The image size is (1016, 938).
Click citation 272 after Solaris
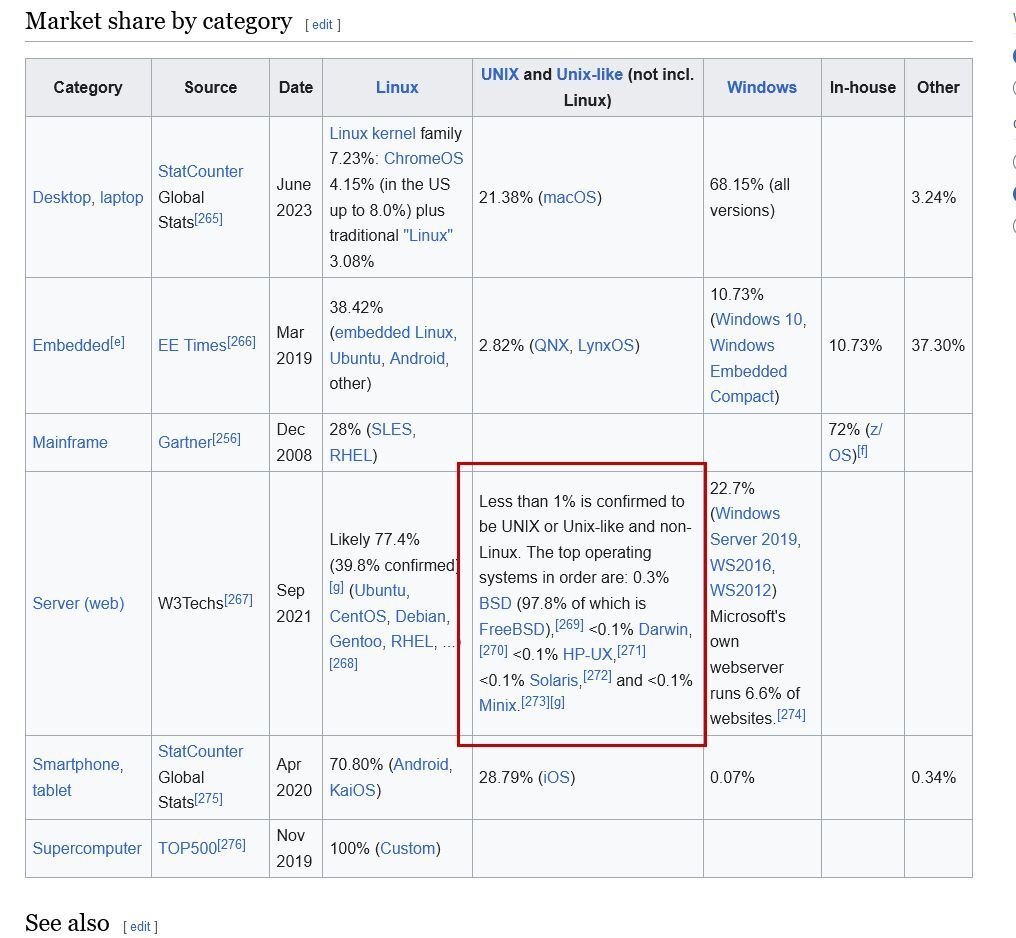597,676
